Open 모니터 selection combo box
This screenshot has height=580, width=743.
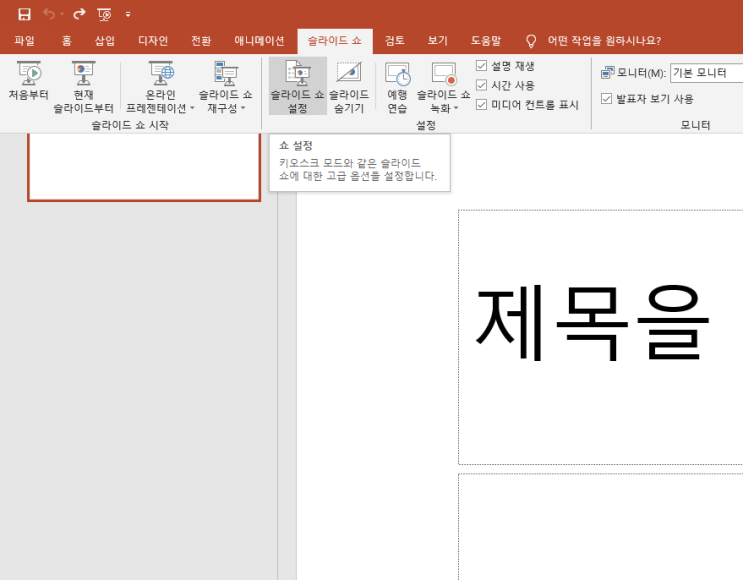(x=706, y=73)
